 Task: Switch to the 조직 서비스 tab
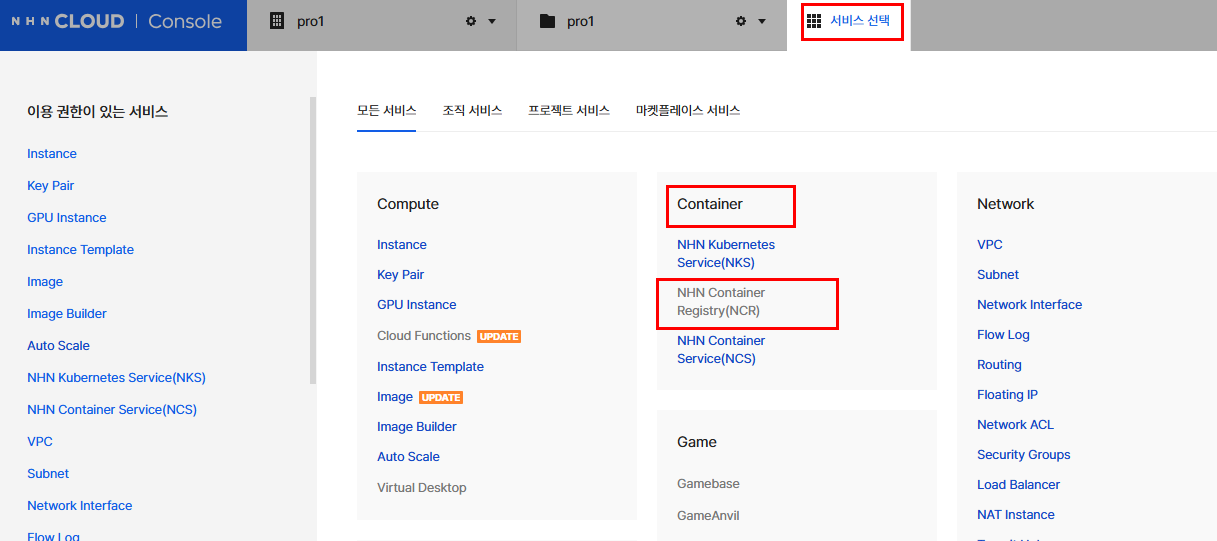(x=472, y=110)
